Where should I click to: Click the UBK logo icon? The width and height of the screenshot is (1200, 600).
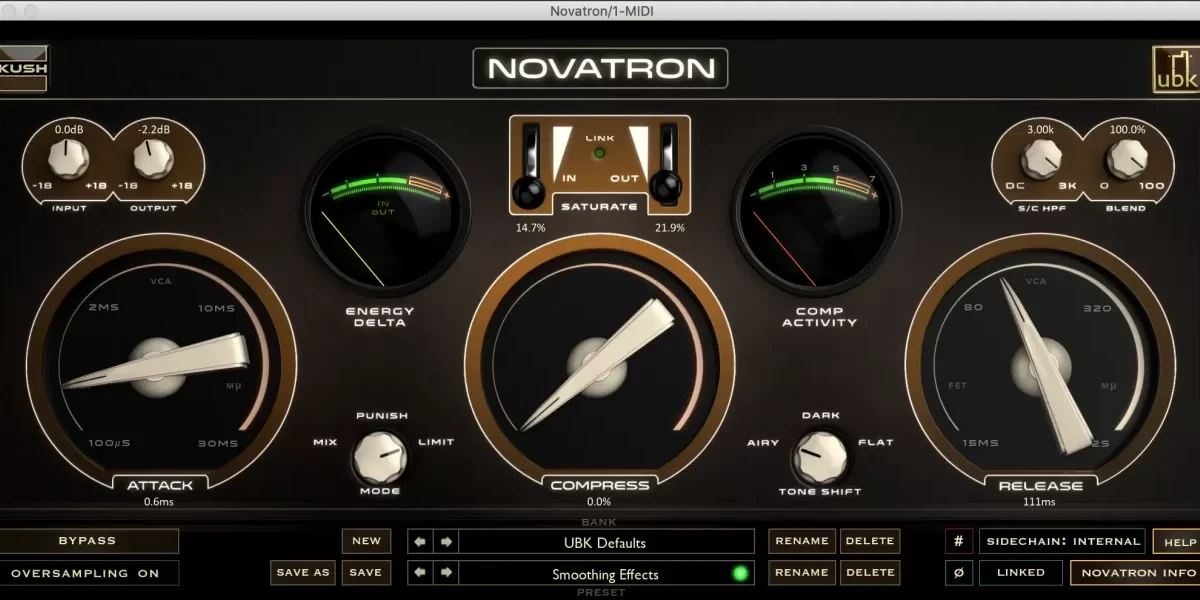click(1175, 70)
